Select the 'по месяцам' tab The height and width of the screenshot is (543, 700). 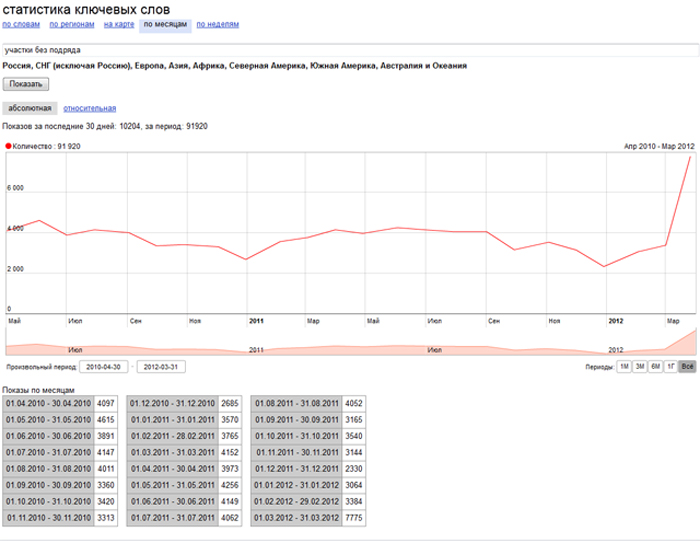[x=165, y=25]
